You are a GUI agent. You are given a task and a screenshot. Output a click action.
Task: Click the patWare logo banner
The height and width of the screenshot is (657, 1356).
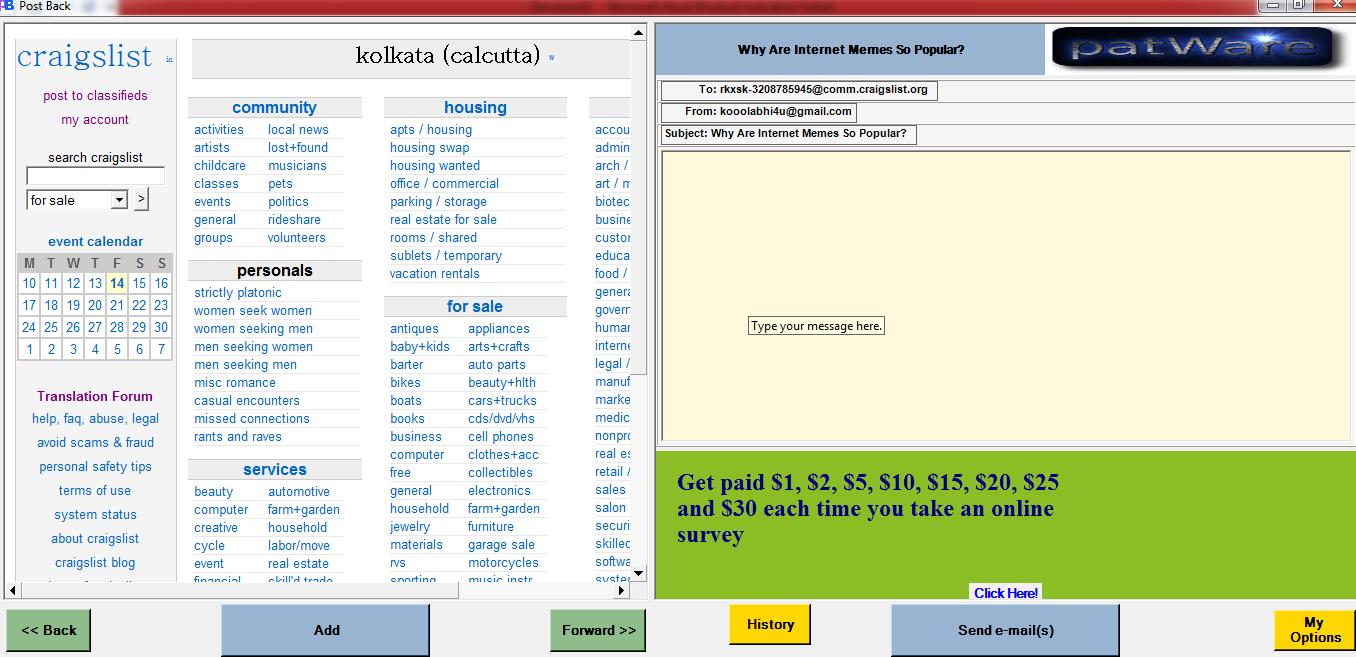tap(1197, 48)
